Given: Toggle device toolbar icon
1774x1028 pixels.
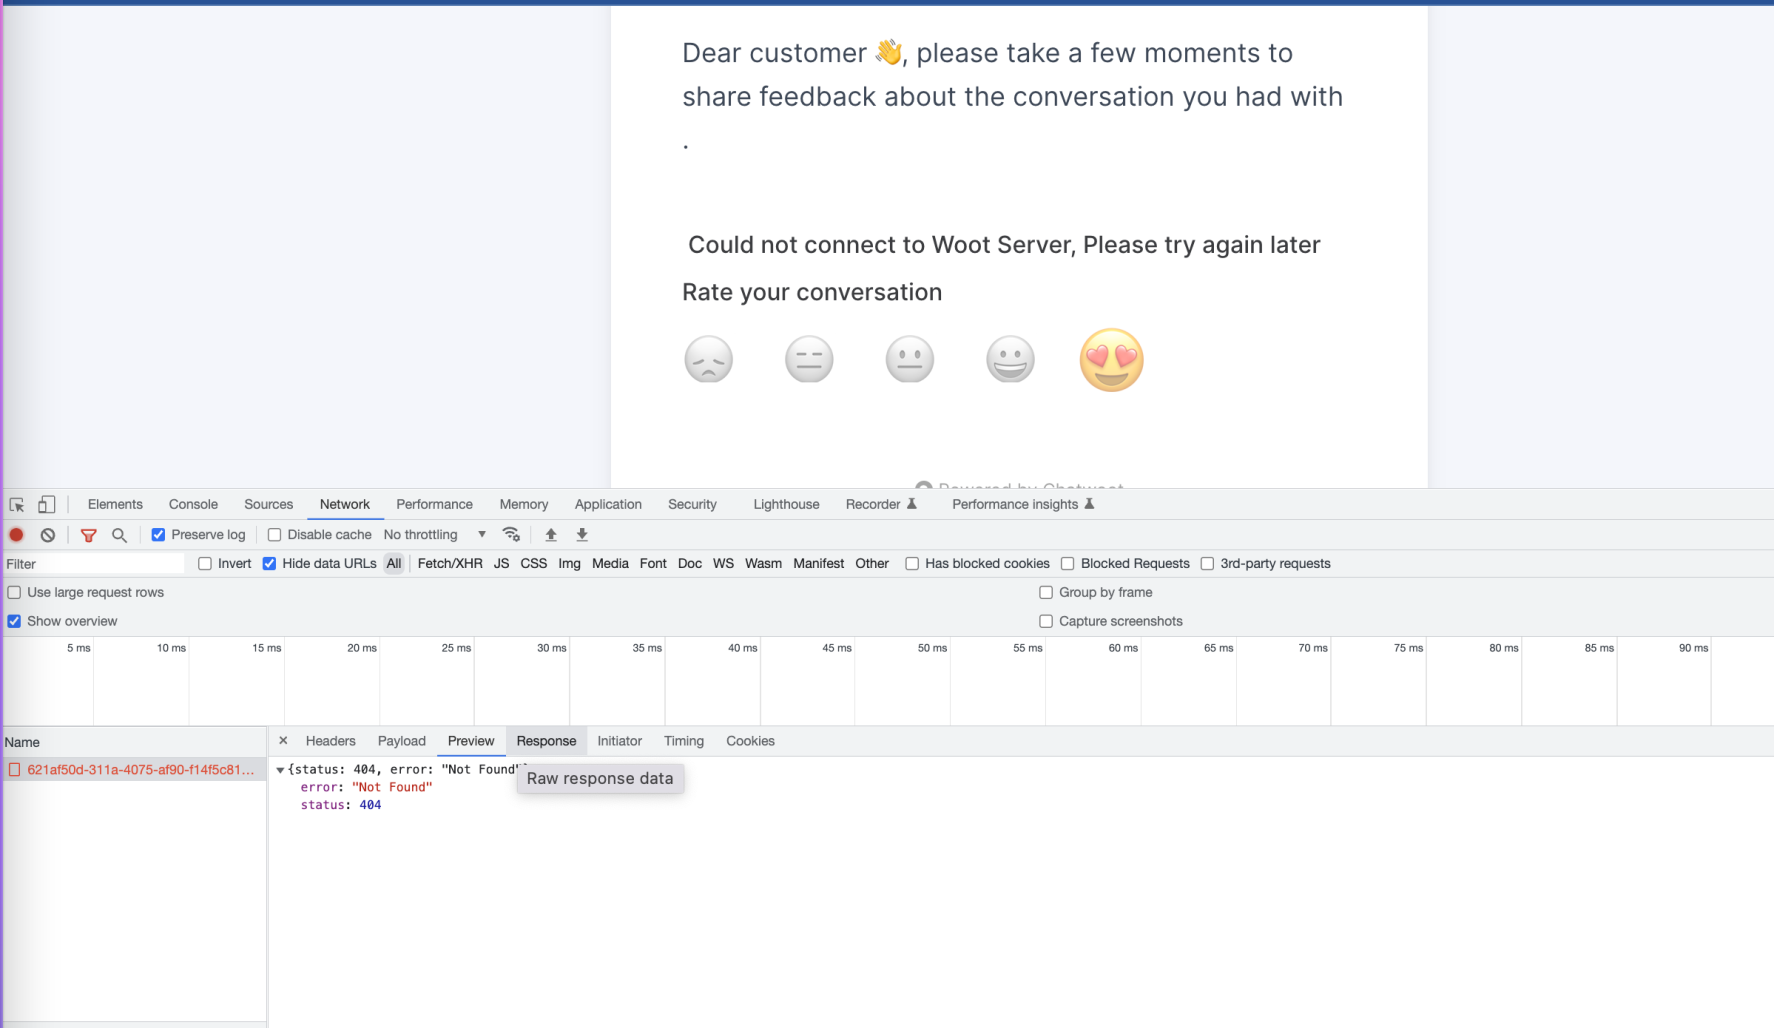Looking at the screenshot, I should point(46,505).
